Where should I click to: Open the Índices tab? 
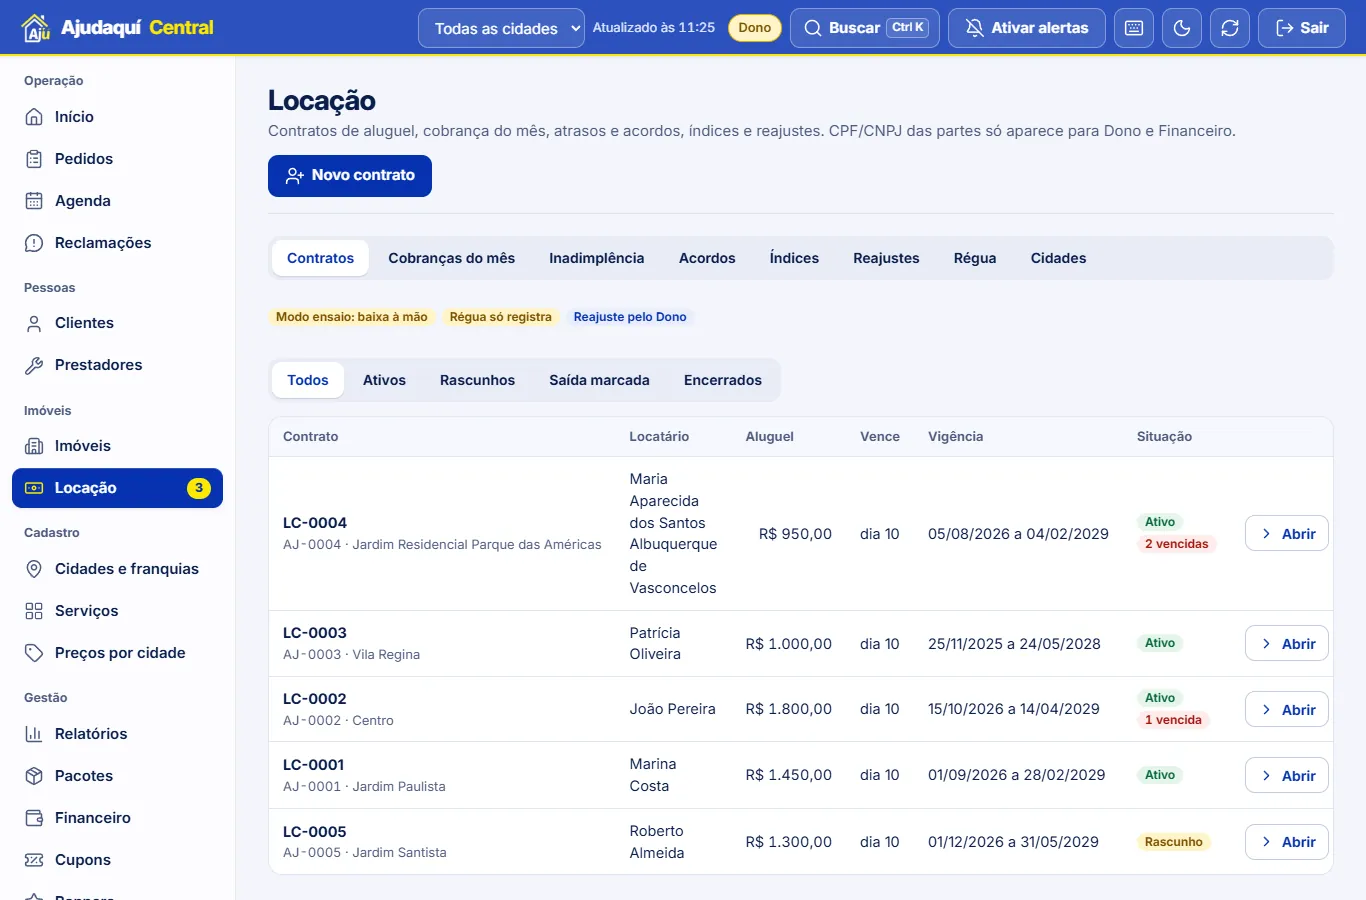coord(794,258)
